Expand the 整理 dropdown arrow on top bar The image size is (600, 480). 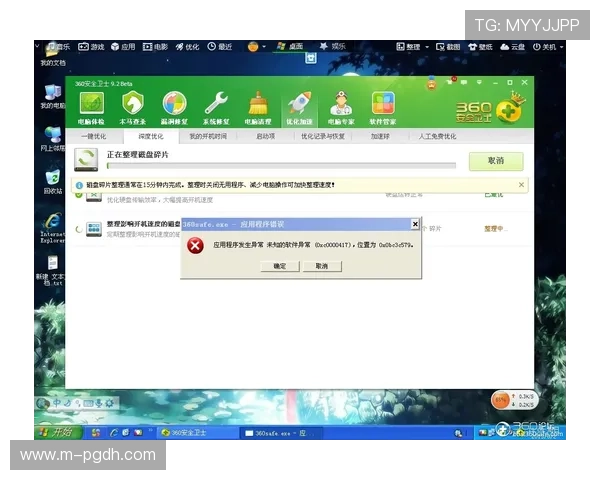click(427, 47)
